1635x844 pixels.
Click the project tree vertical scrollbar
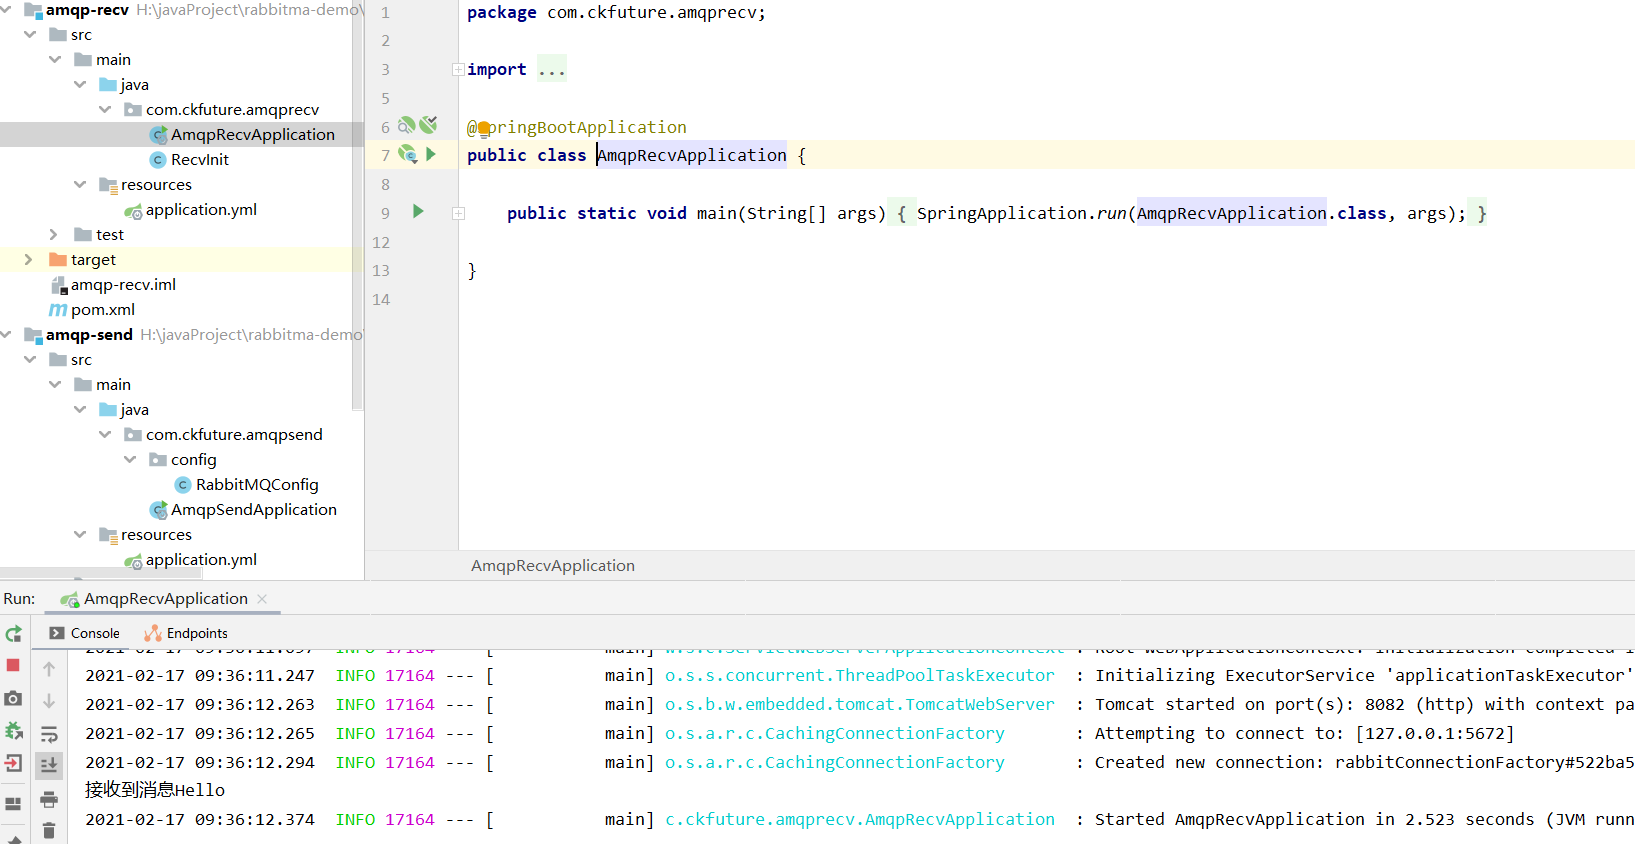(358, 205)
